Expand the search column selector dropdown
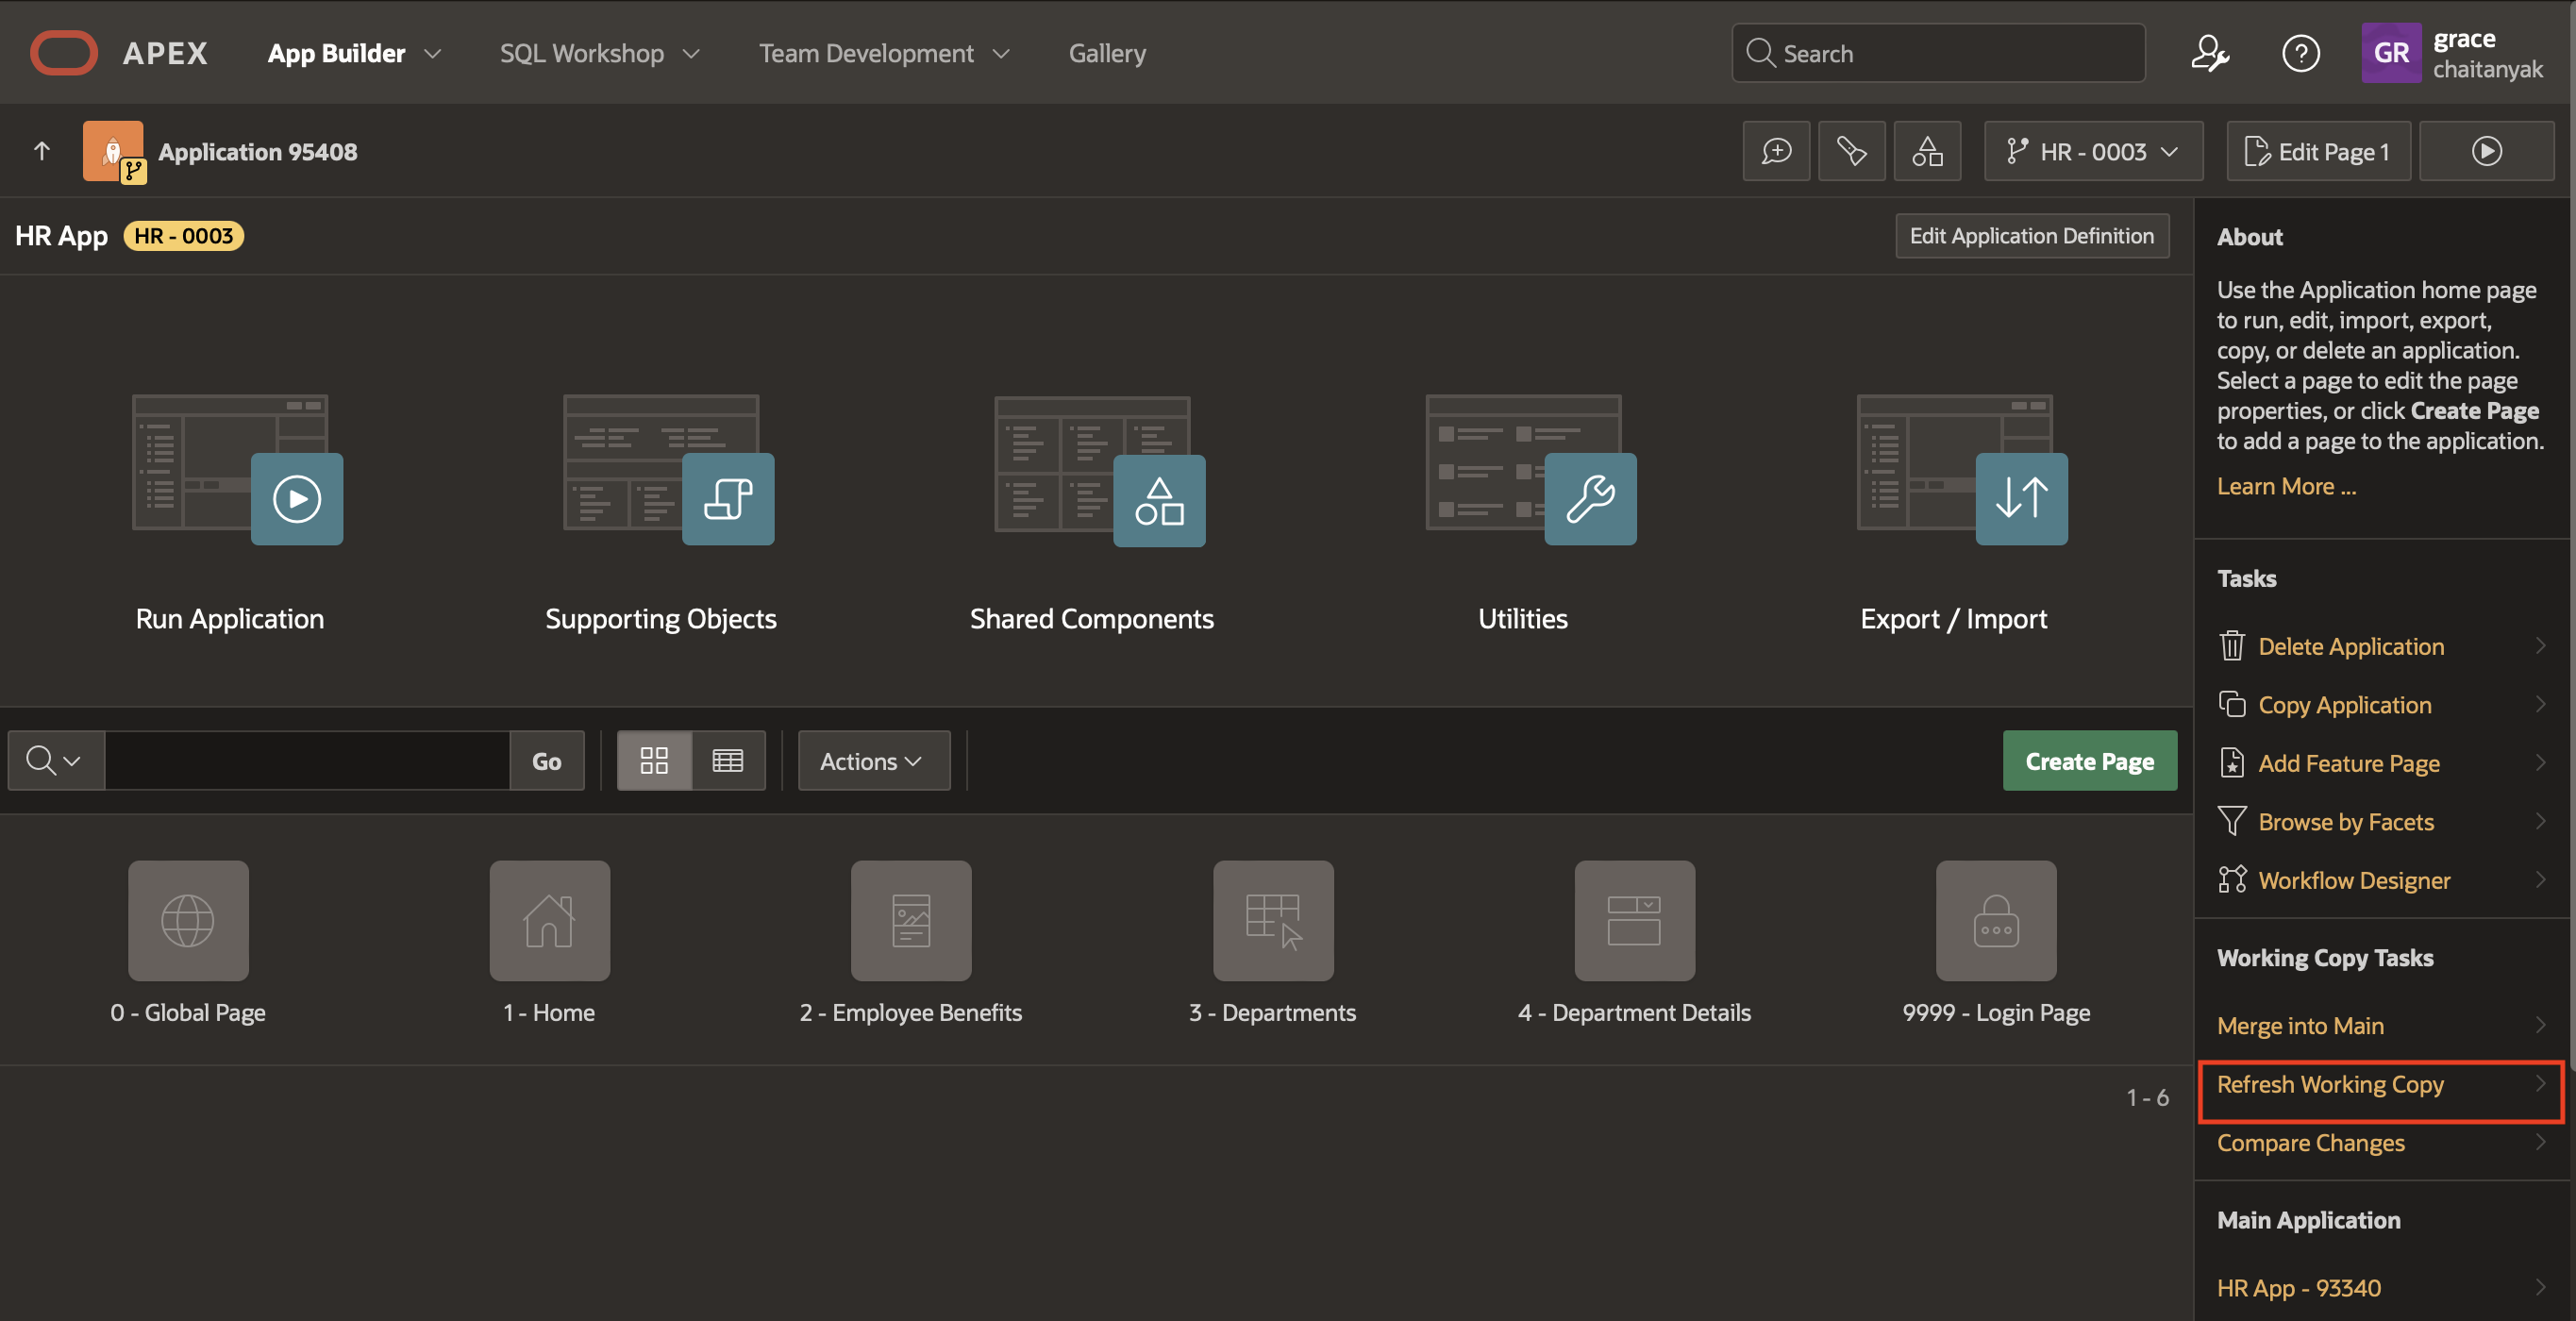Image resolution: width=2576 pixels, height=1321 pixels. 54,761
